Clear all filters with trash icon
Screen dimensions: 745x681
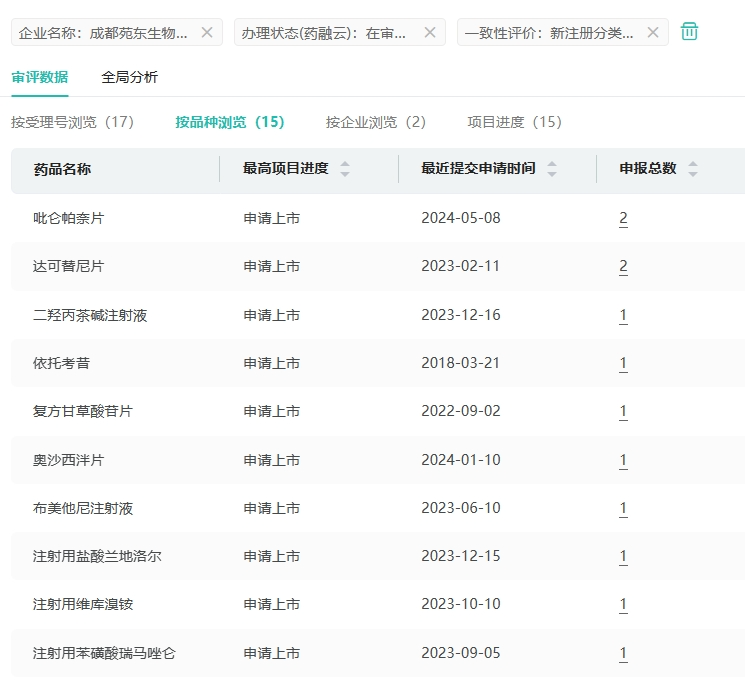[690, 32]
